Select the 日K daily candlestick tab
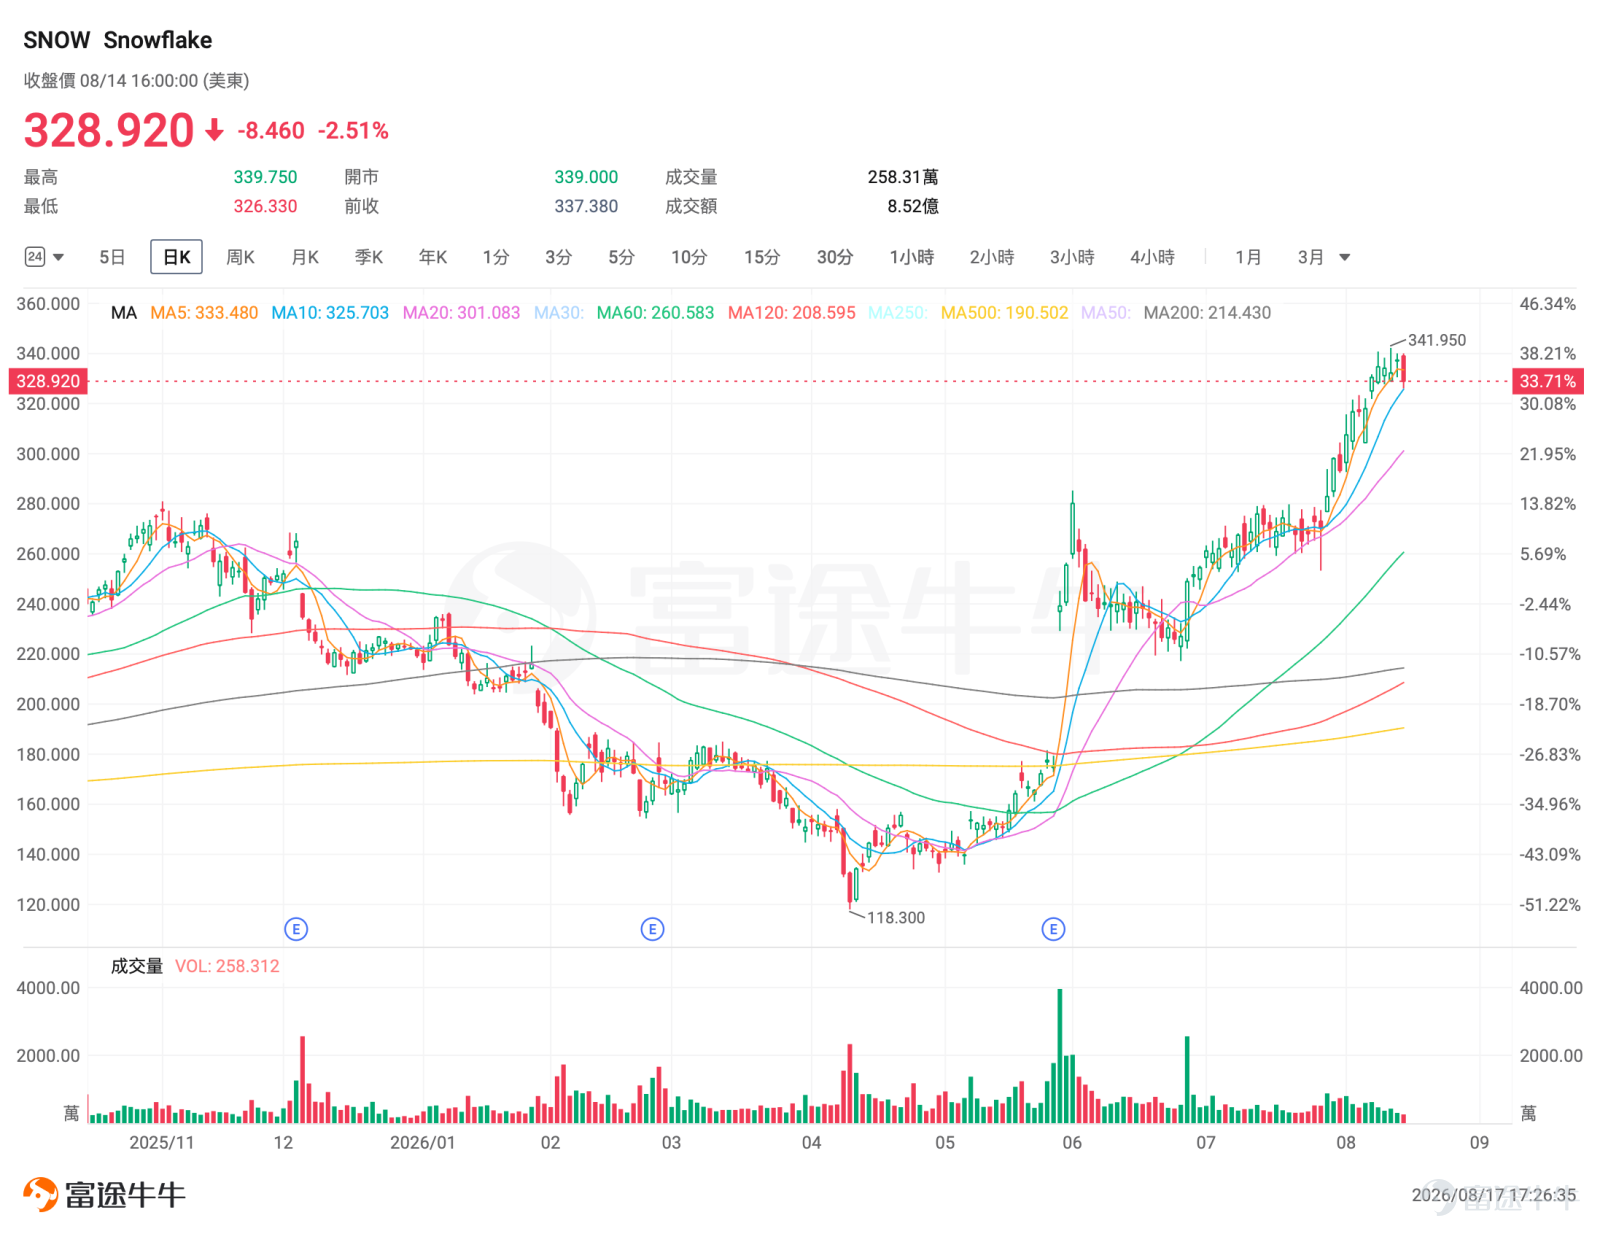1600x1234 pixels. point(177,257)
